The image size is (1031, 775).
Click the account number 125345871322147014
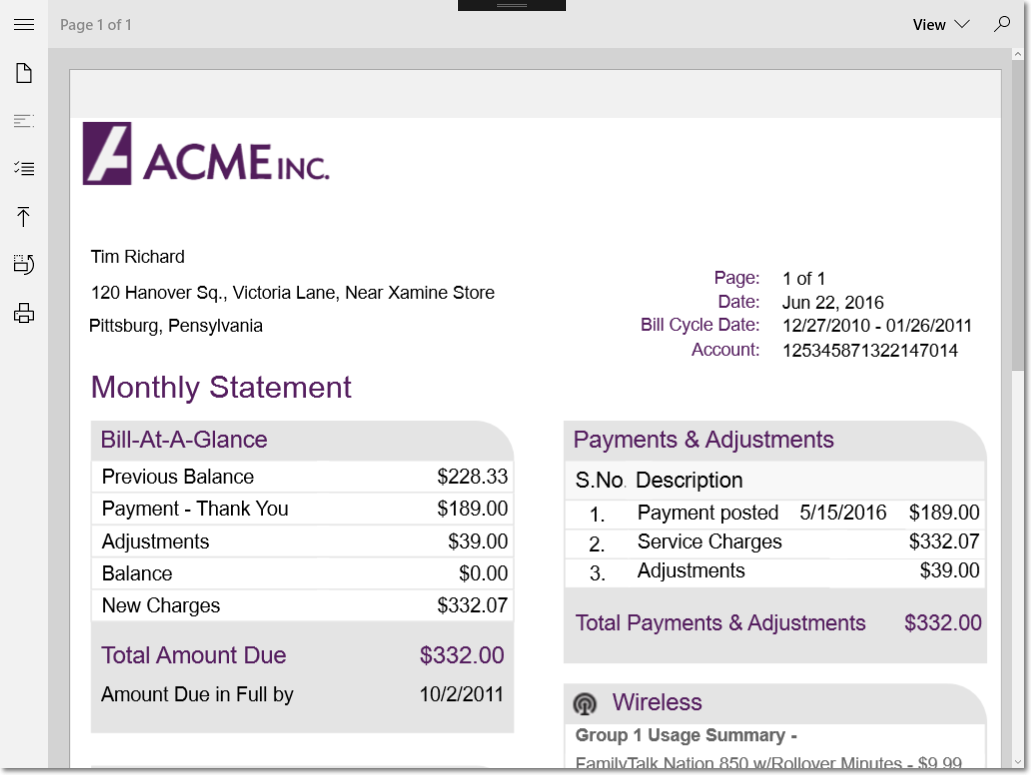pos(870,351)
